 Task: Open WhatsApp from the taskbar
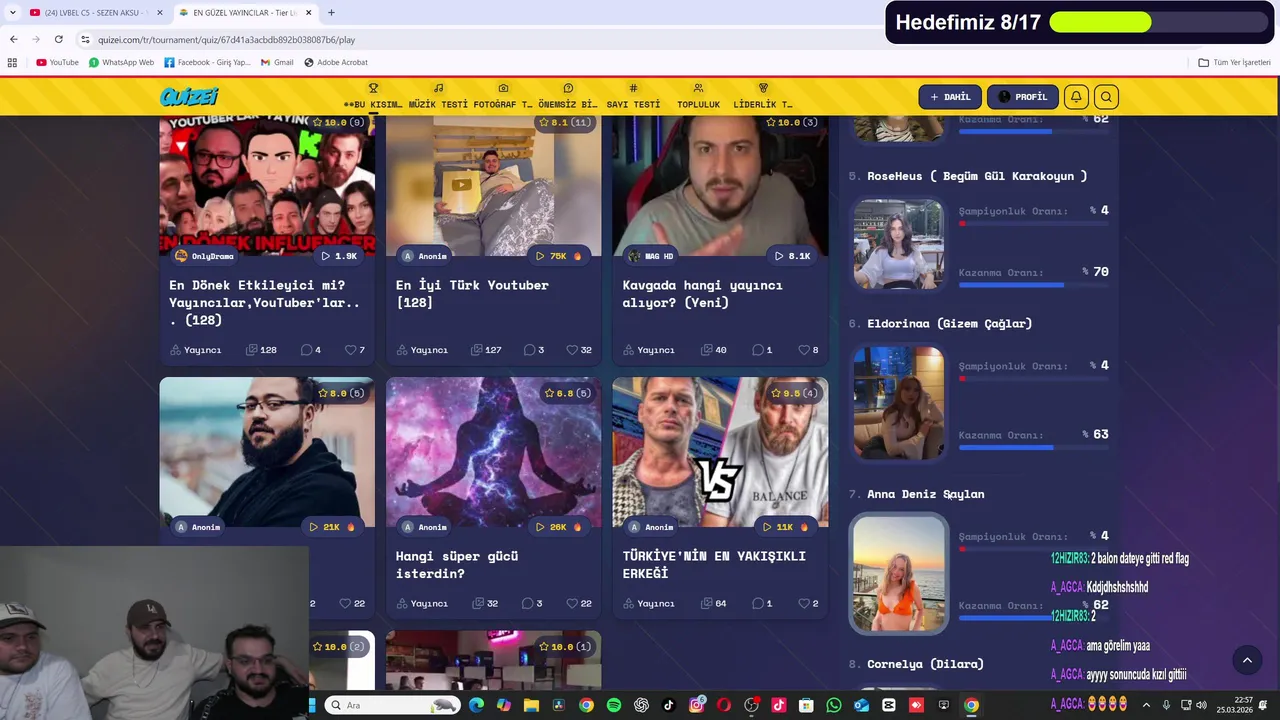tap(834, 705)
